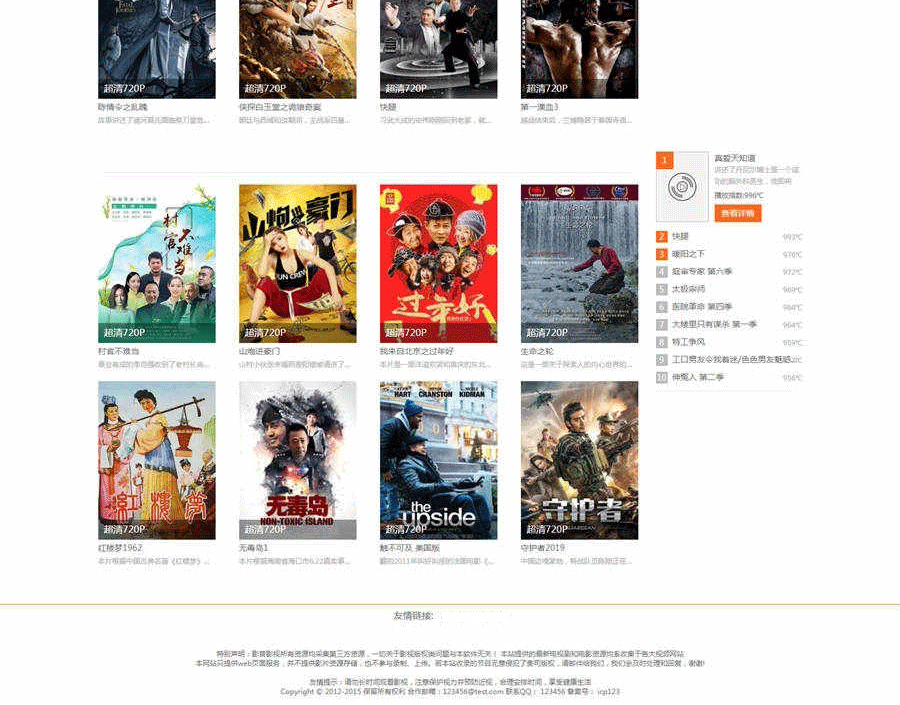The image size is (900, 705).
Task: Open the 村官不难当 movie poster
Action: pos(157,264)
